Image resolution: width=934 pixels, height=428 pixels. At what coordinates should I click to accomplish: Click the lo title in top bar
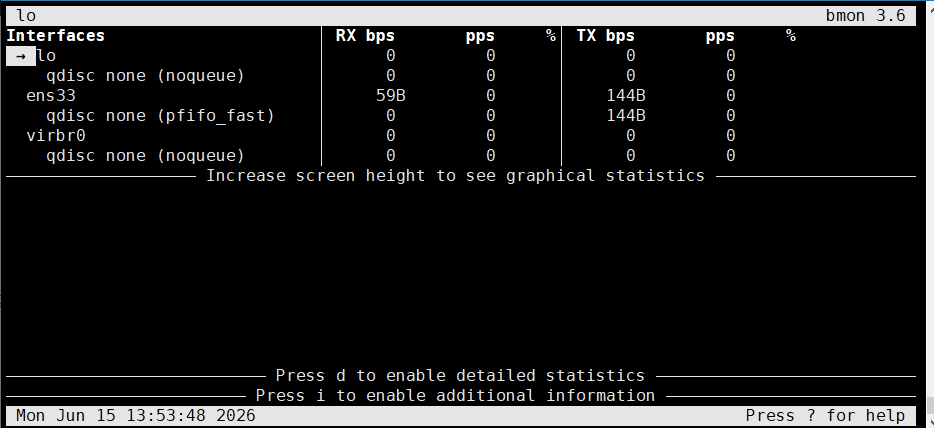pos(26,15)
